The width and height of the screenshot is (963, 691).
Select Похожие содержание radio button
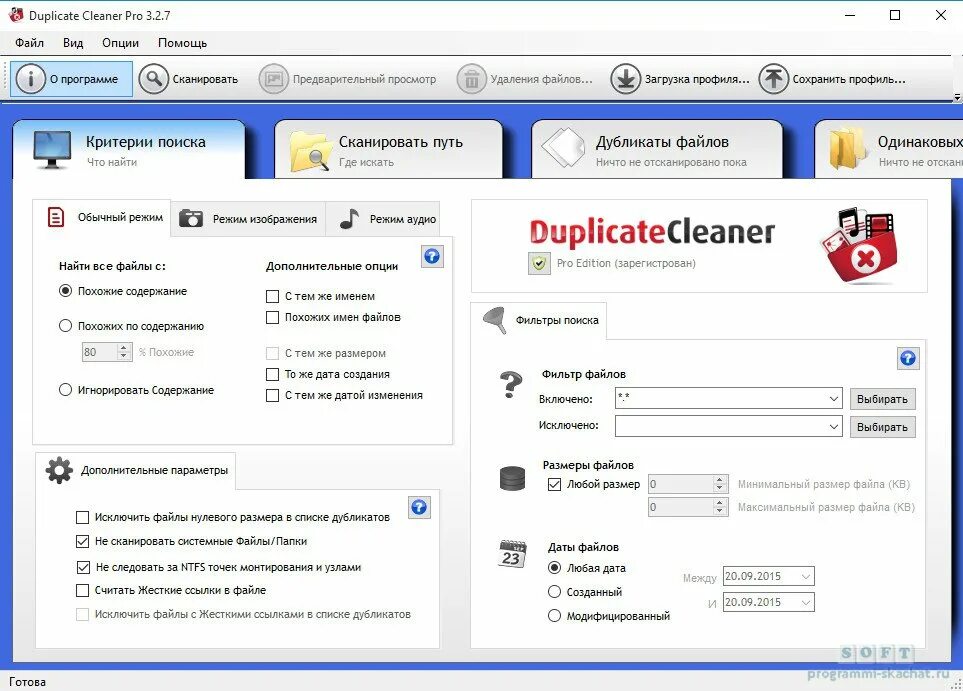(x=65, y=291)
